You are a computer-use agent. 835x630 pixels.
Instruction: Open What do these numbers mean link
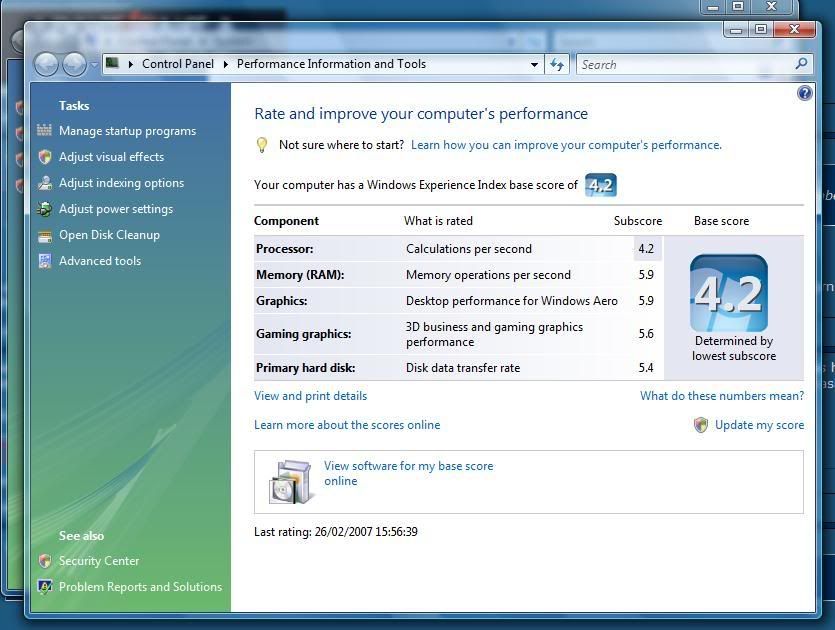[721, 396]
